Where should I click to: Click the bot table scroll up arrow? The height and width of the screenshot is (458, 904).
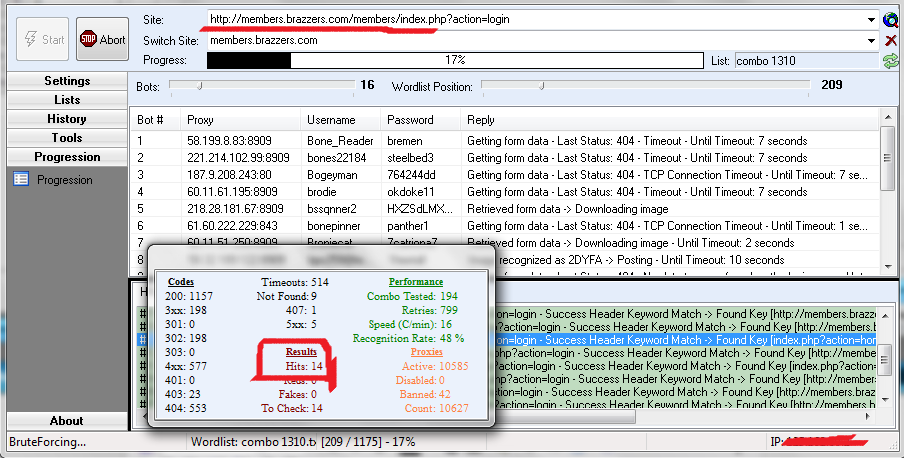[x=887, y=118]
